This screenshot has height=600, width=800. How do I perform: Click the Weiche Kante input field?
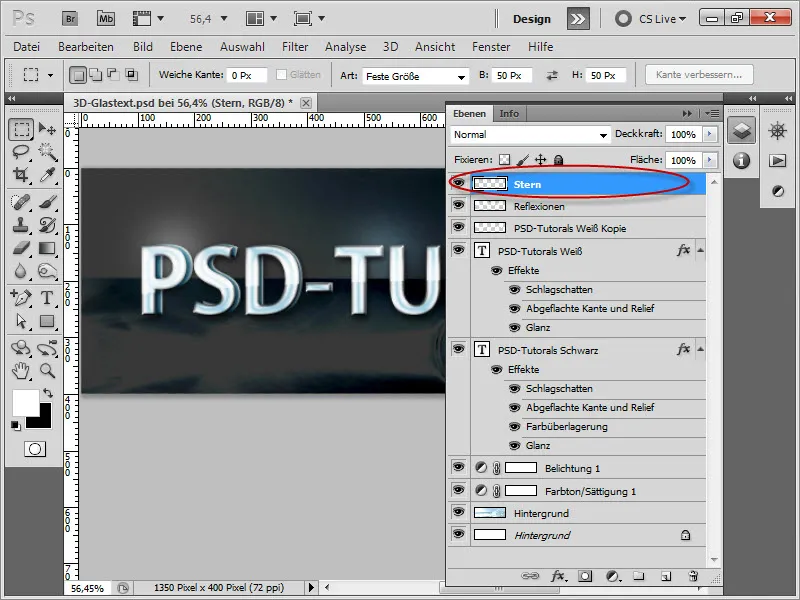(x=247, y=76)
